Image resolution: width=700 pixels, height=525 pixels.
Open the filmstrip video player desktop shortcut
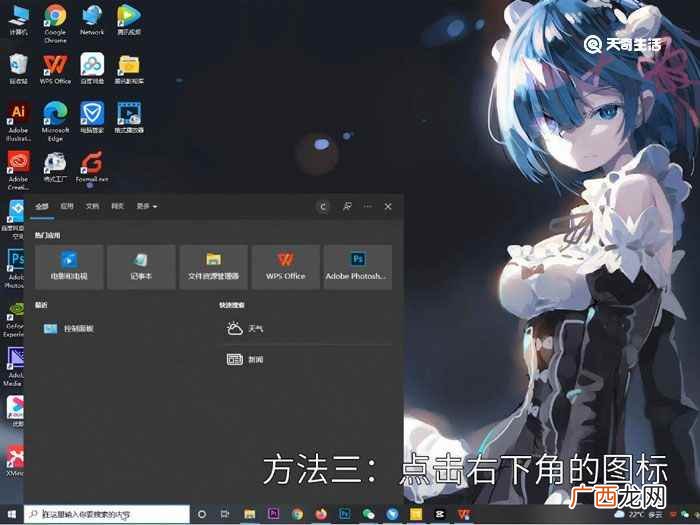(129, 117)
